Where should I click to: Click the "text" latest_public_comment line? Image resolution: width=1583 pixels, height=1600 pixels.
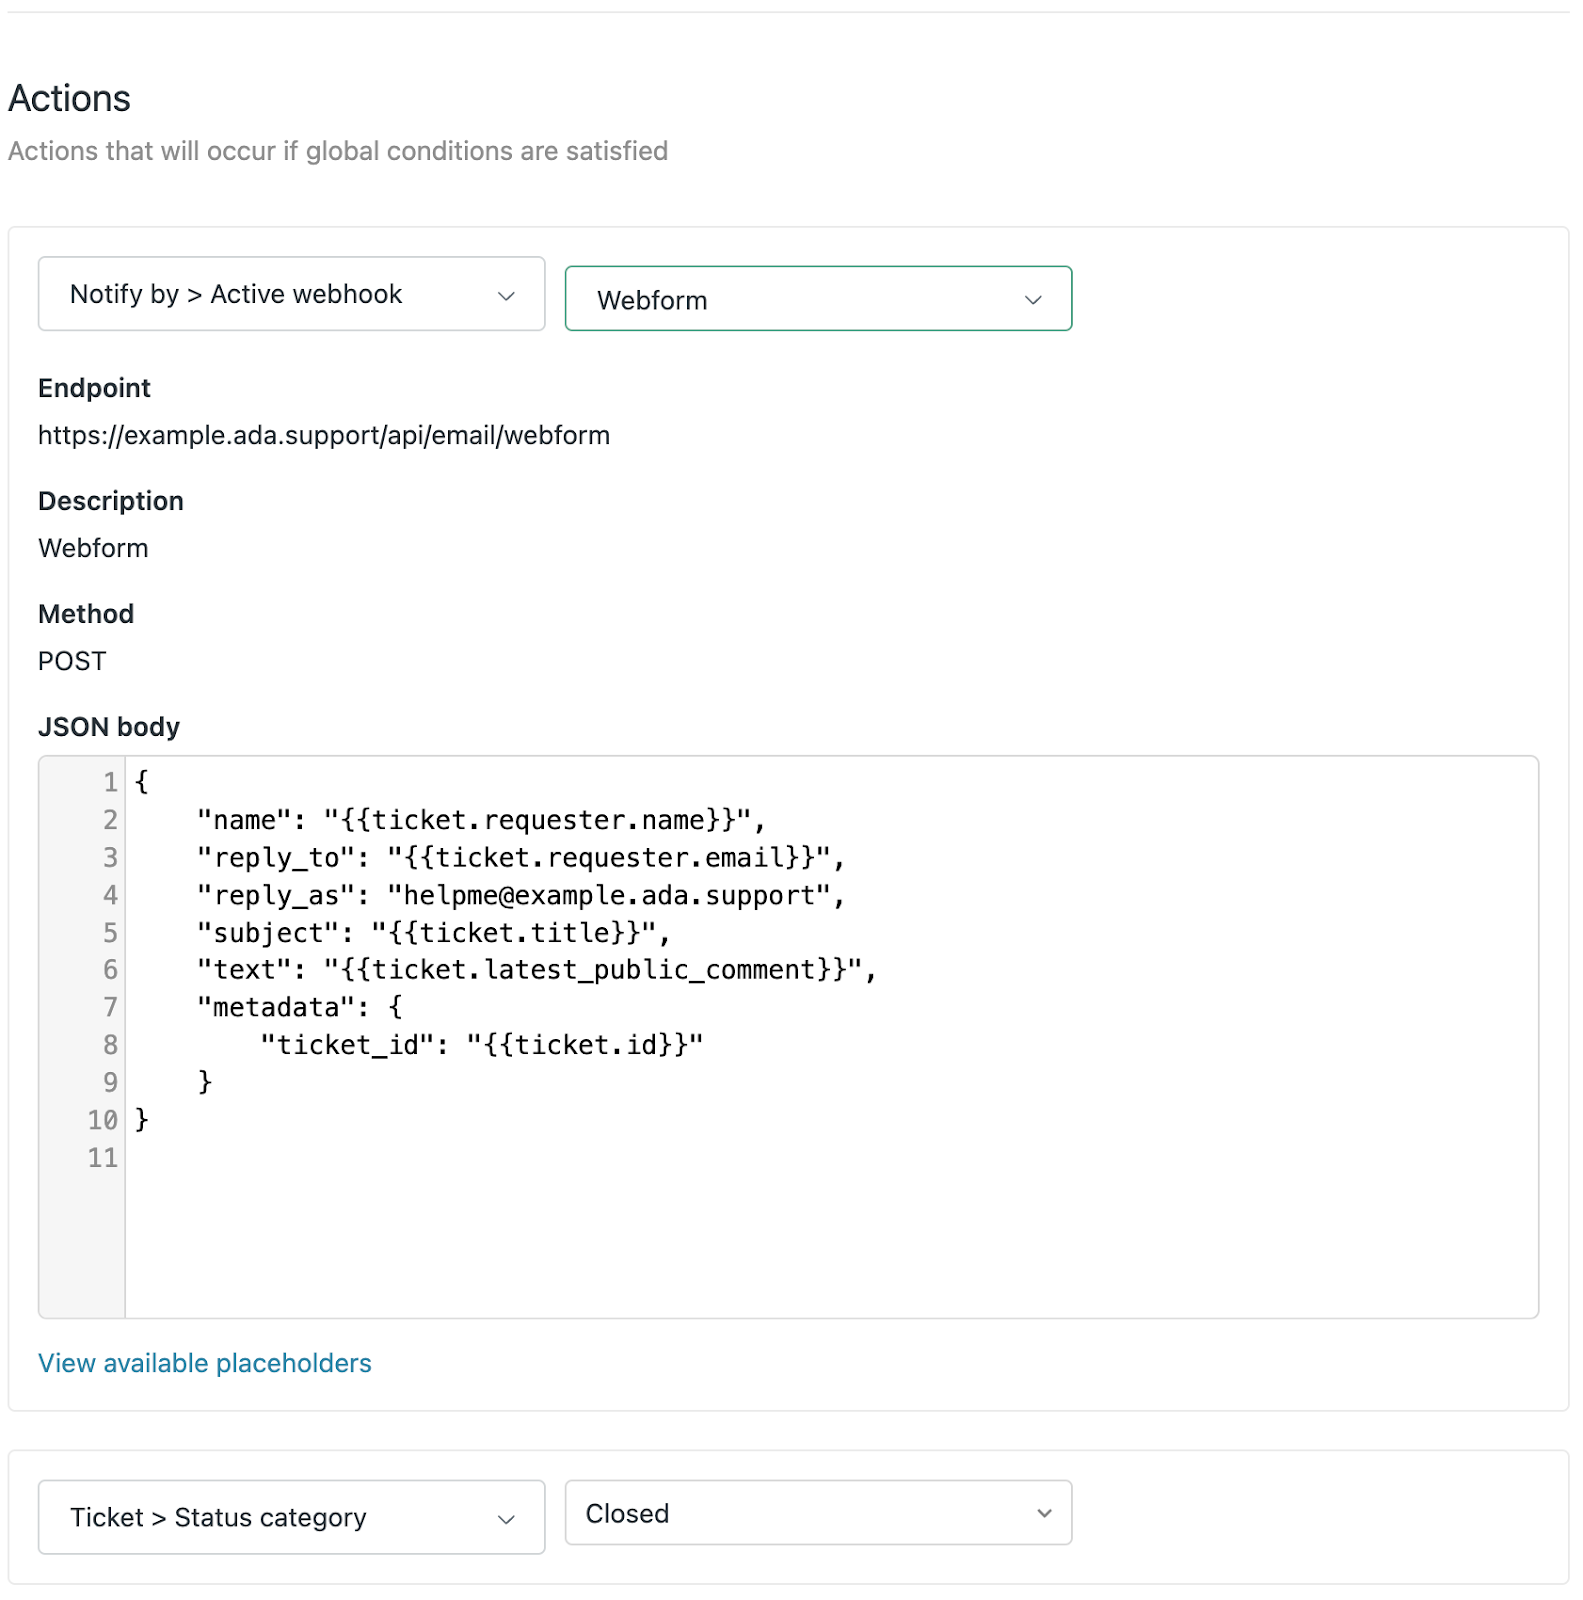coord(536,970)
